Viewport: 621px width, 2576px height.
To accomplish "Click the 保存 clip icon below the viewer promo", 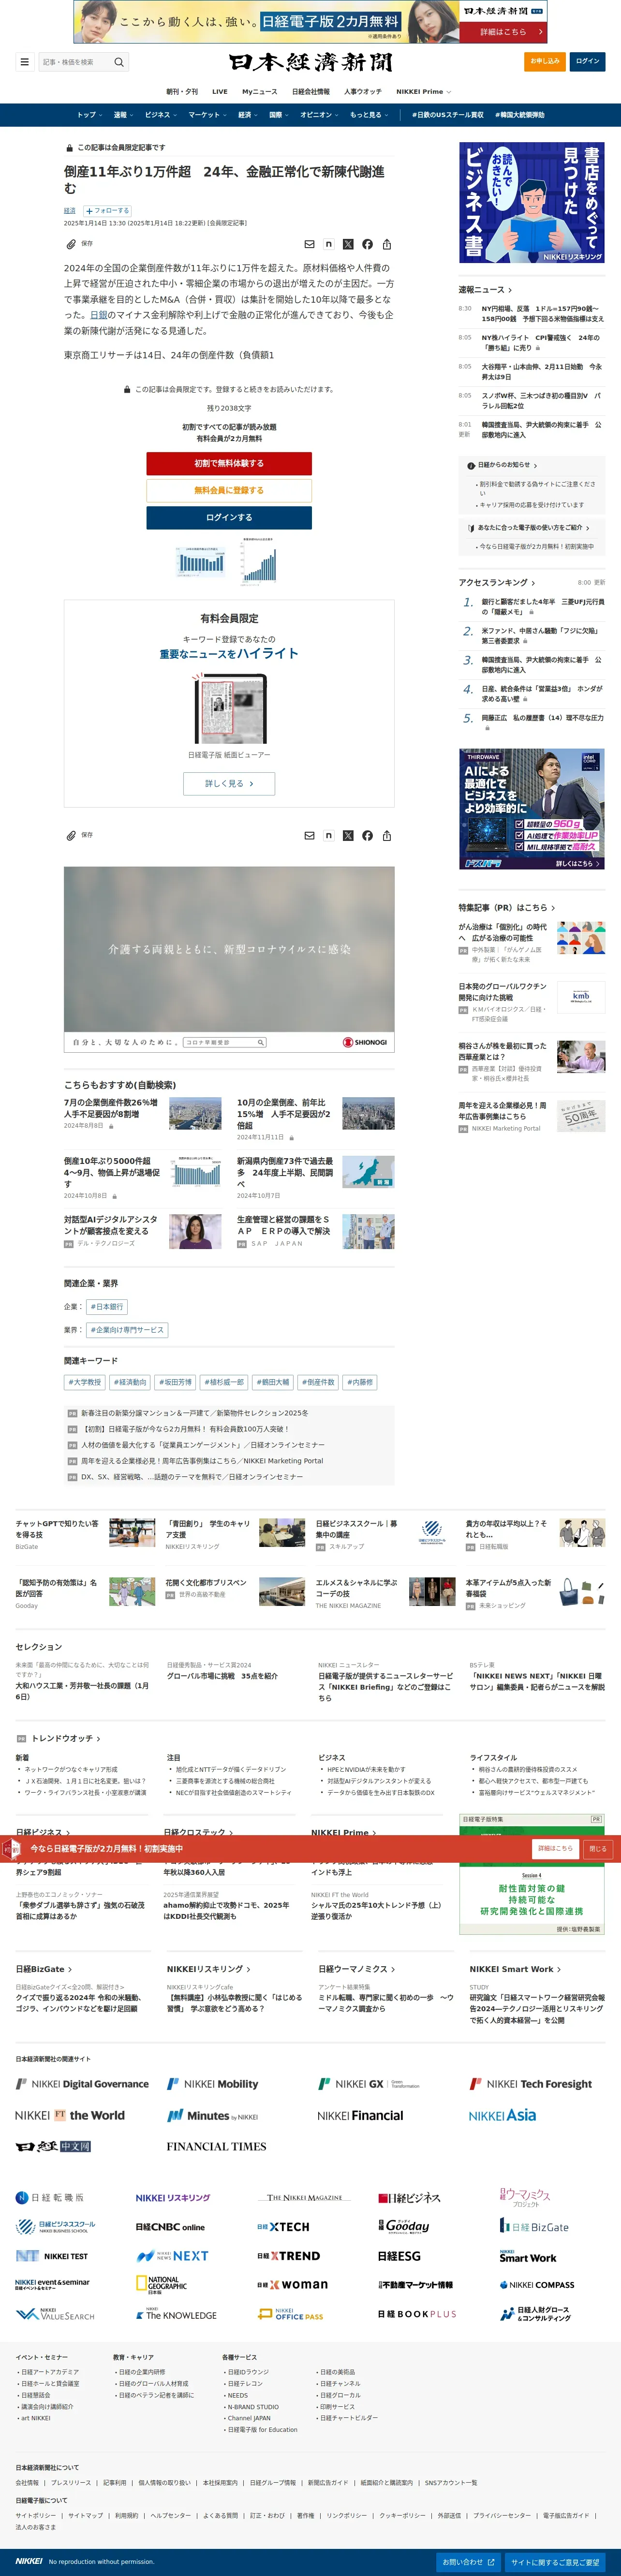I will point(71,835).
